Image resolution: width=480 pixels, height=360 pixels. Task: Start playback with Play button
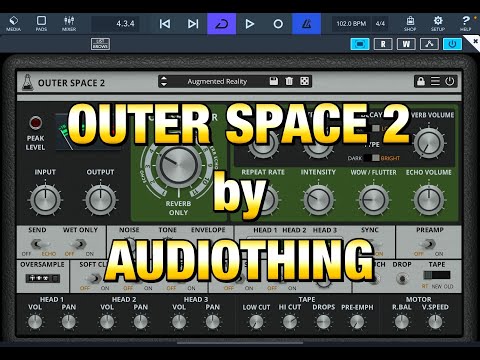click(250, 24)
